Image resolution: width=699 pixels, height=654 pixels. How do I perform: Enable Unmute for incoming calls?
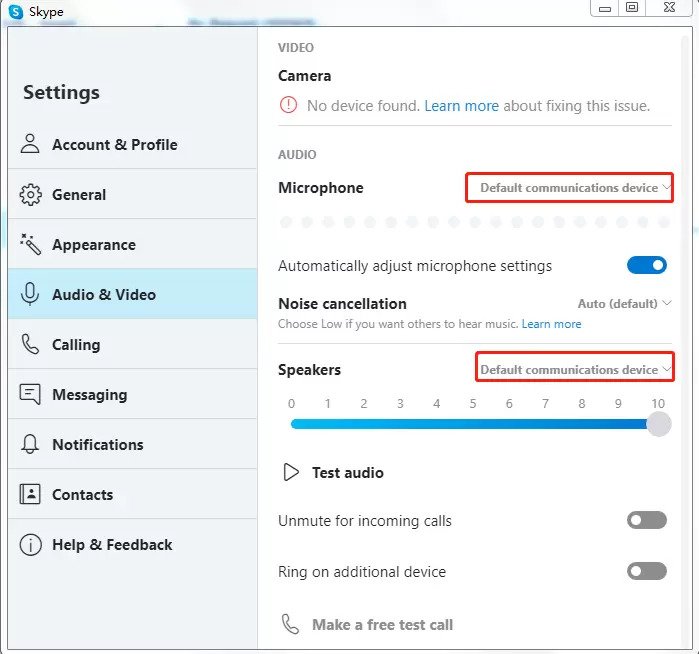coord(647,520)
